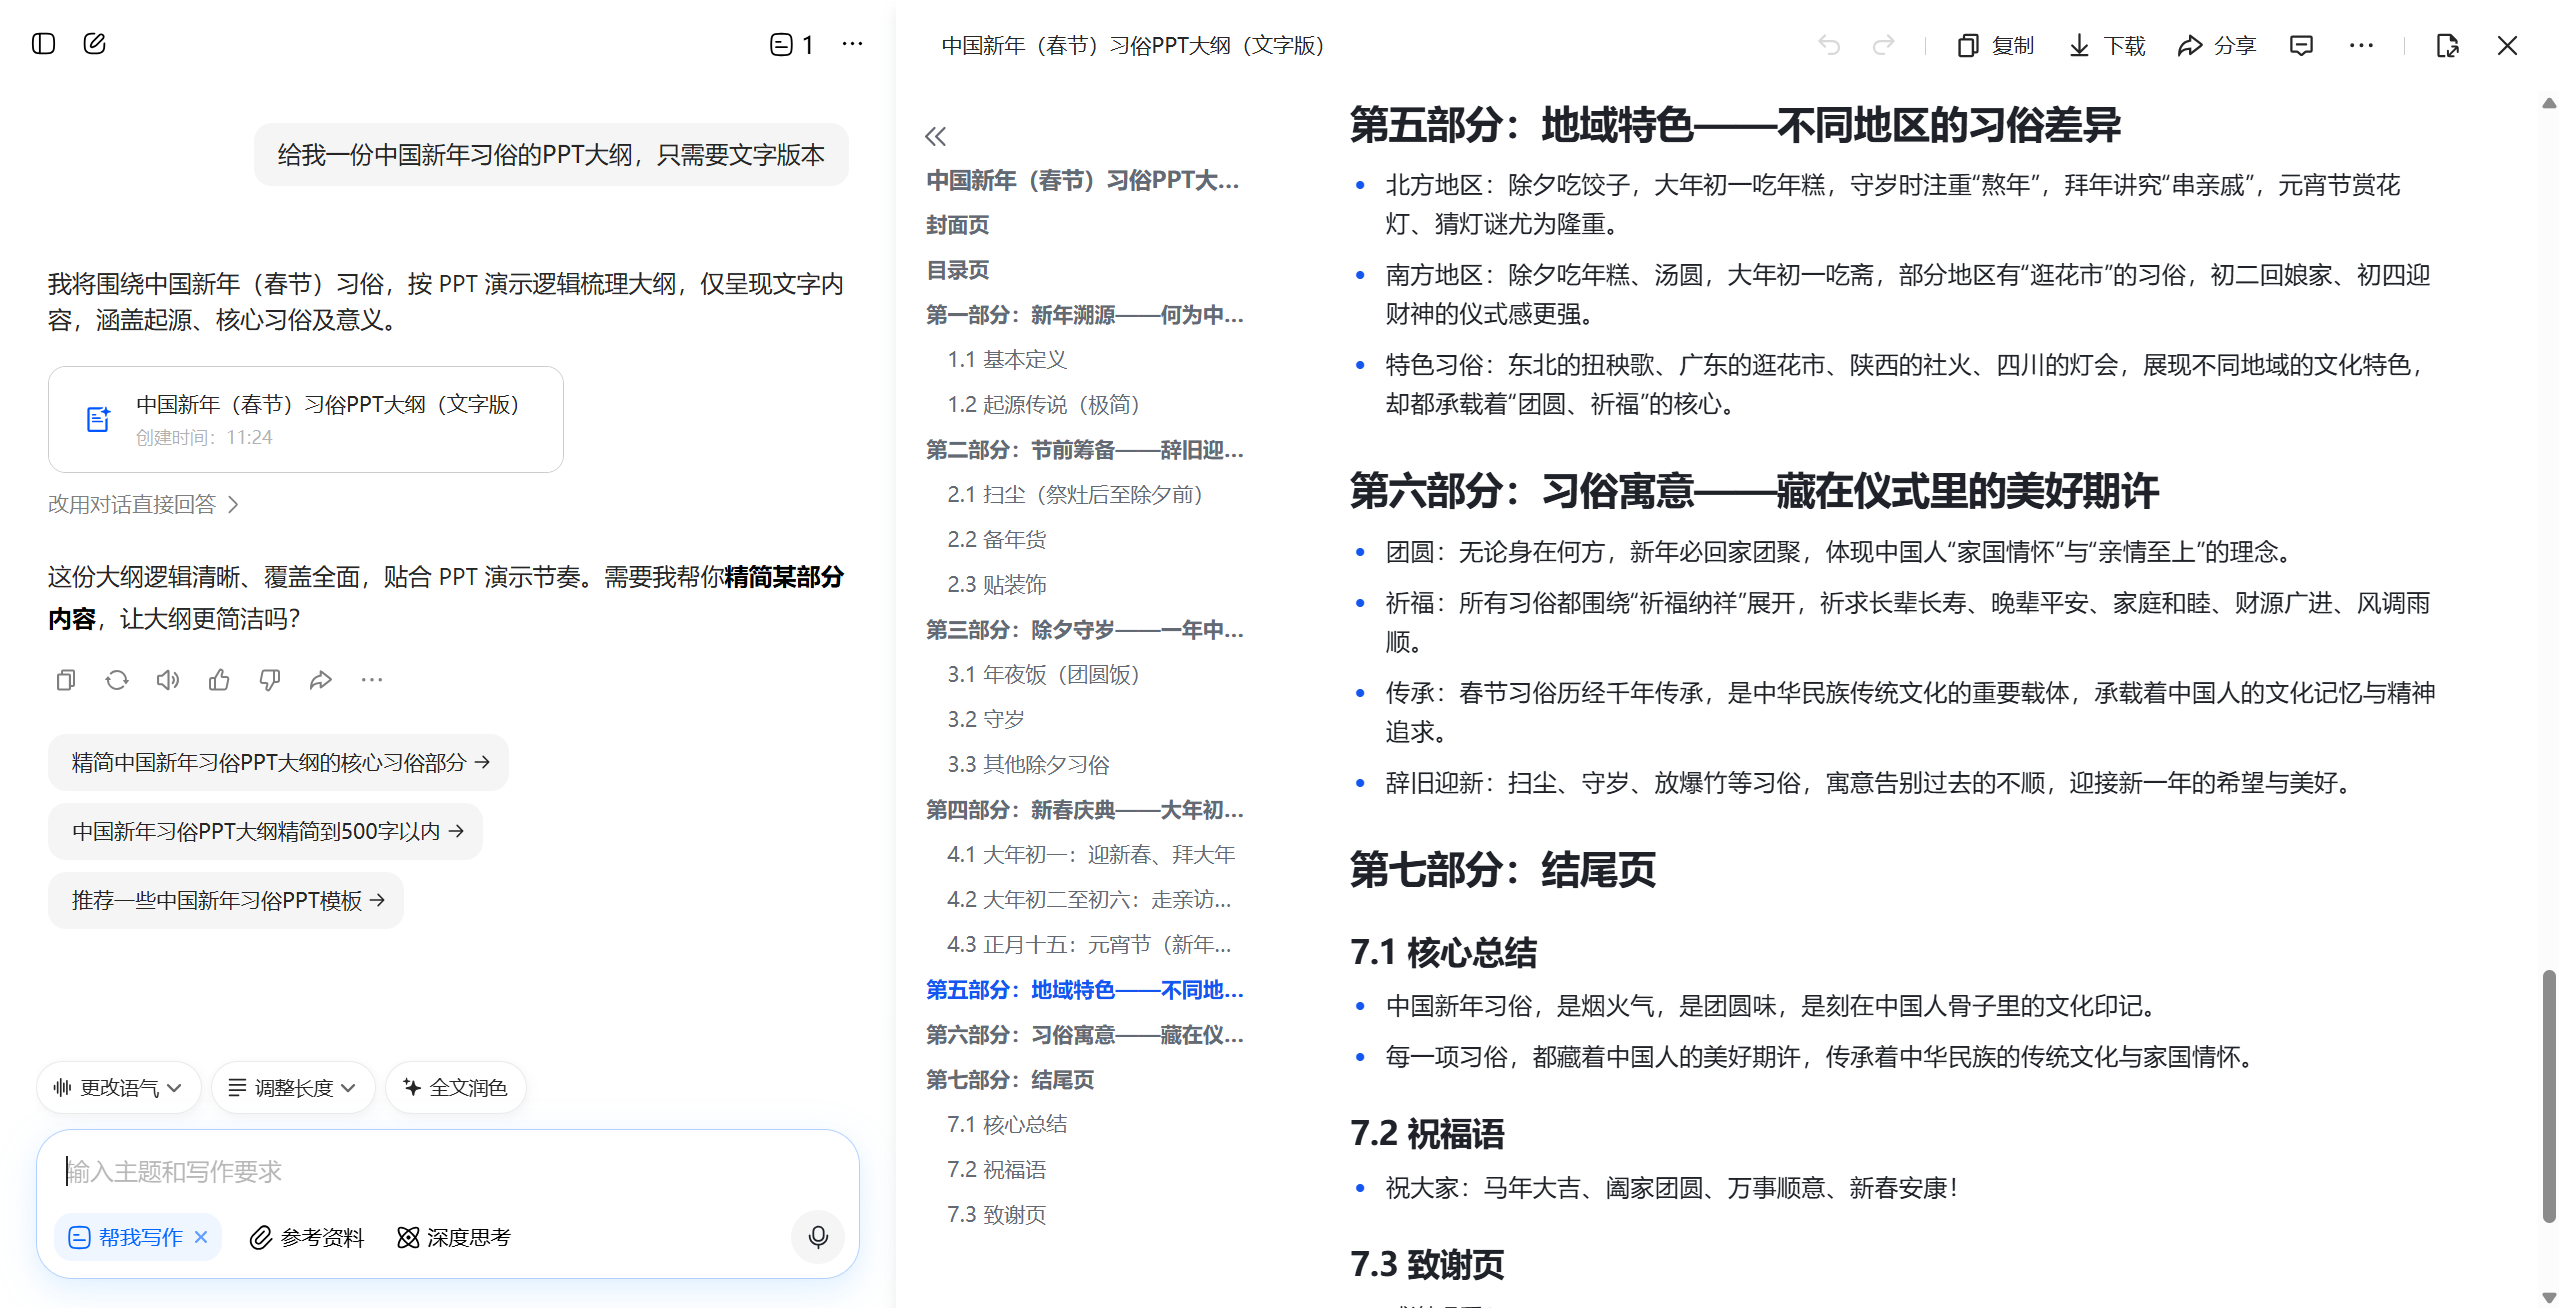Open the 调整长度 dropdown

[292, 1087]
